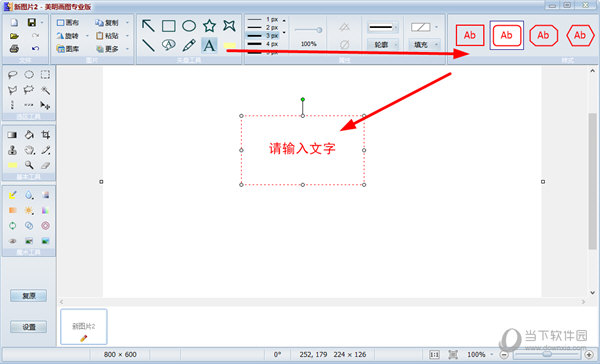The height and width of the screenshot is (364, 600).
Task: Click the zoom in plus button
Action: coord(589,355)
